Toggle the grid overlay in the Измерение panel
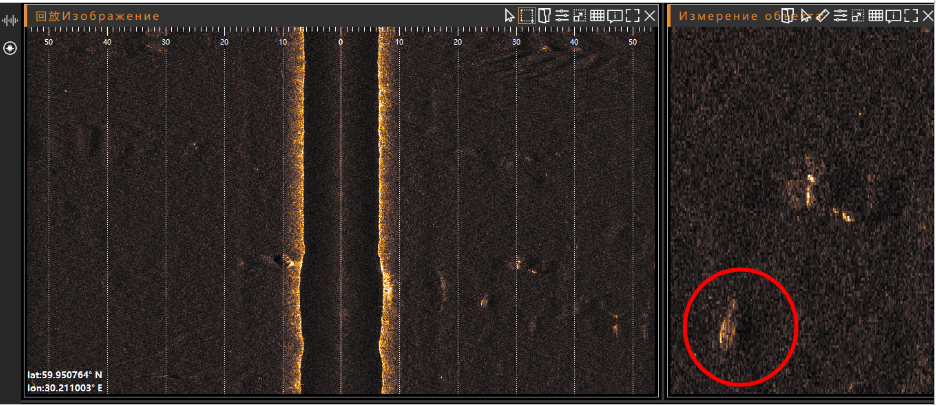 pyautogui.click(x=876, y=16)
